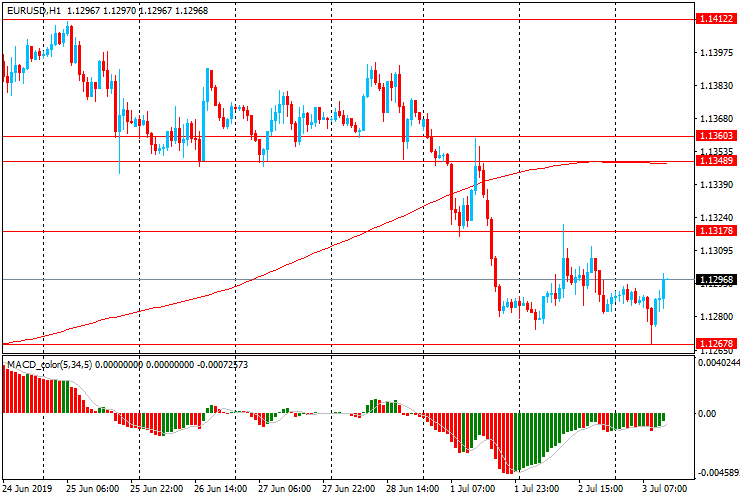Click the 28 Jun 14:00 time label
The image size is (740, 500).
coord(413,488)
